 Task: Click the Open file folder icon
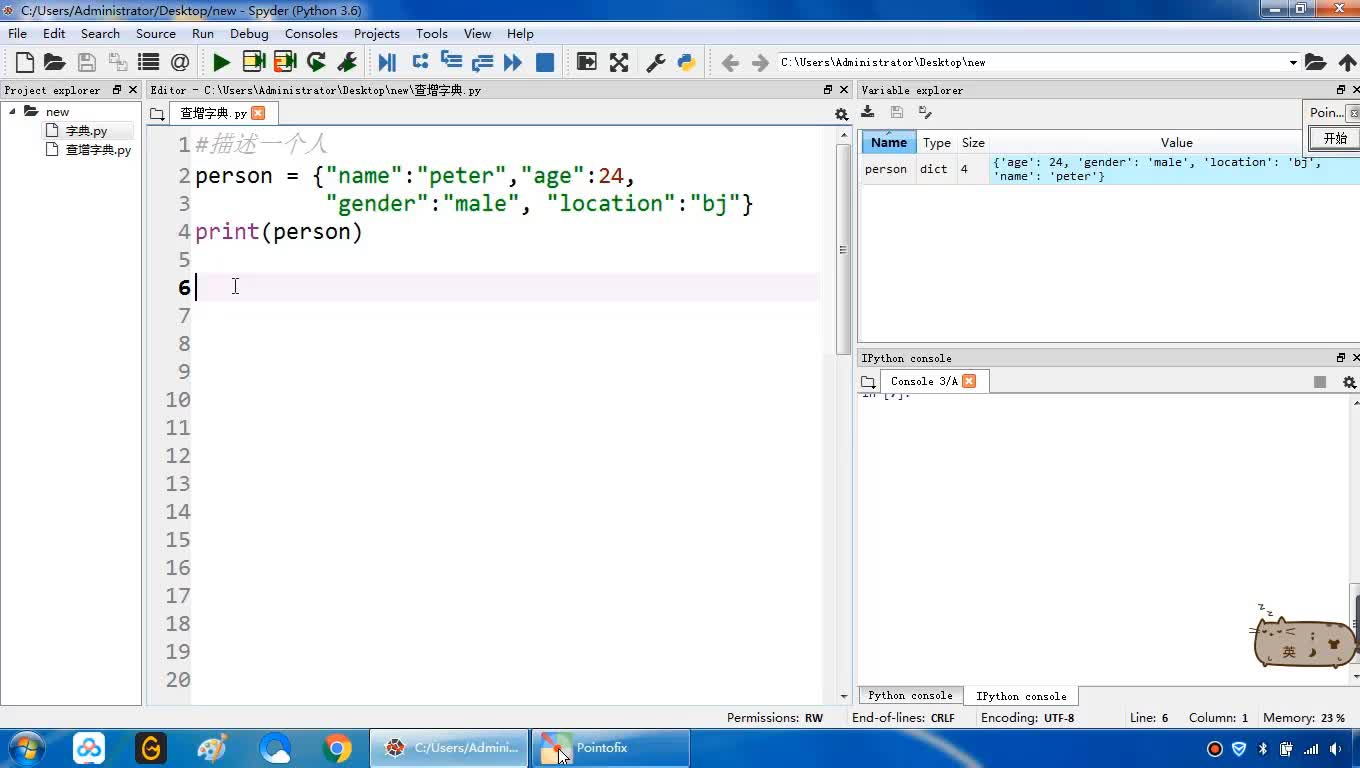55,62
